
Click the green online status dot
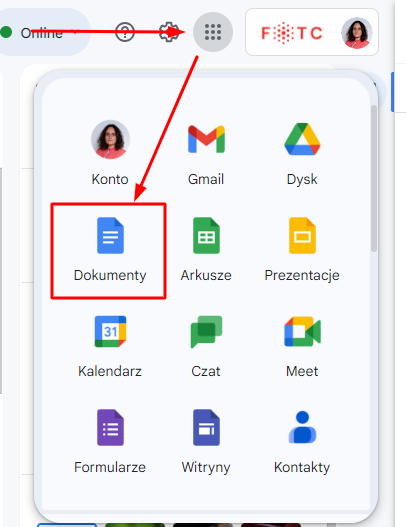click(x=6, y=32)
